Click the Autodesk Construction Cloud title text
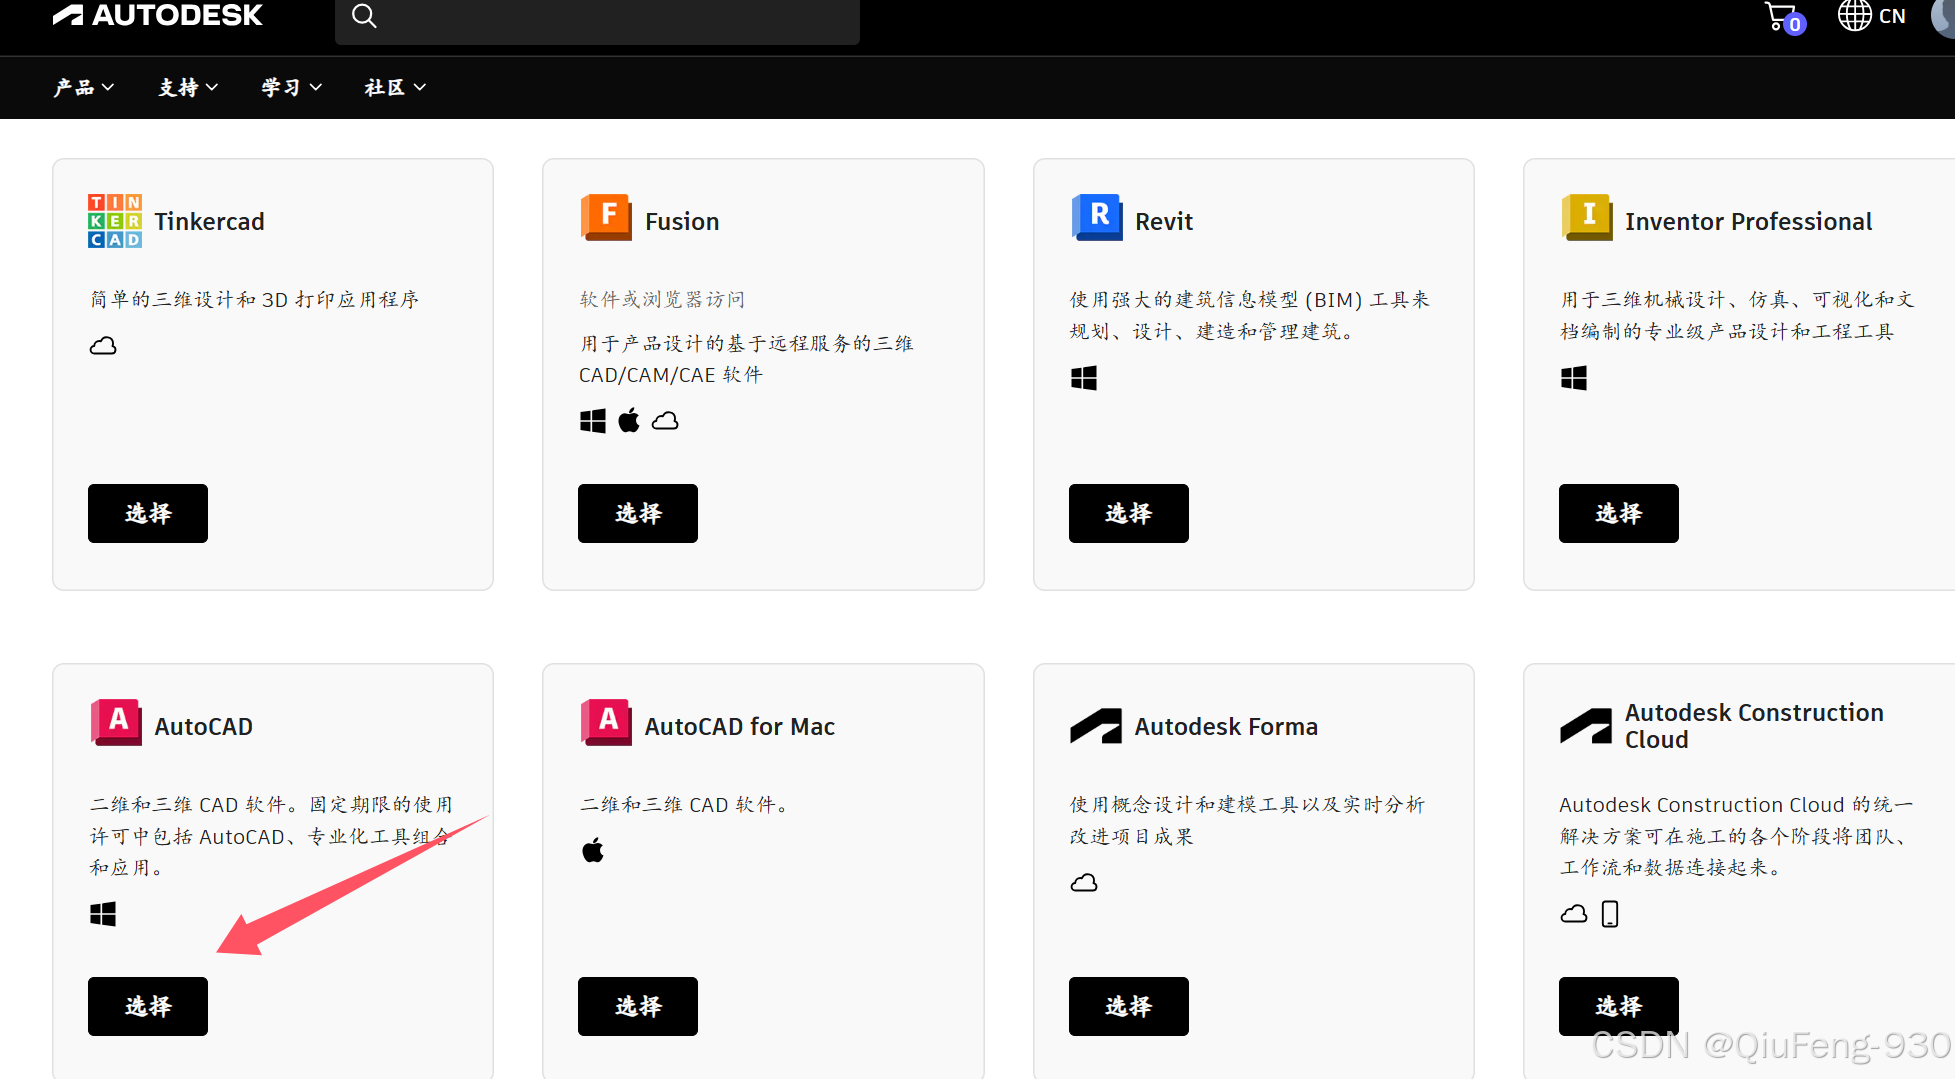This screenshot has width=1955, height=1079. (x=1754, y=726)
